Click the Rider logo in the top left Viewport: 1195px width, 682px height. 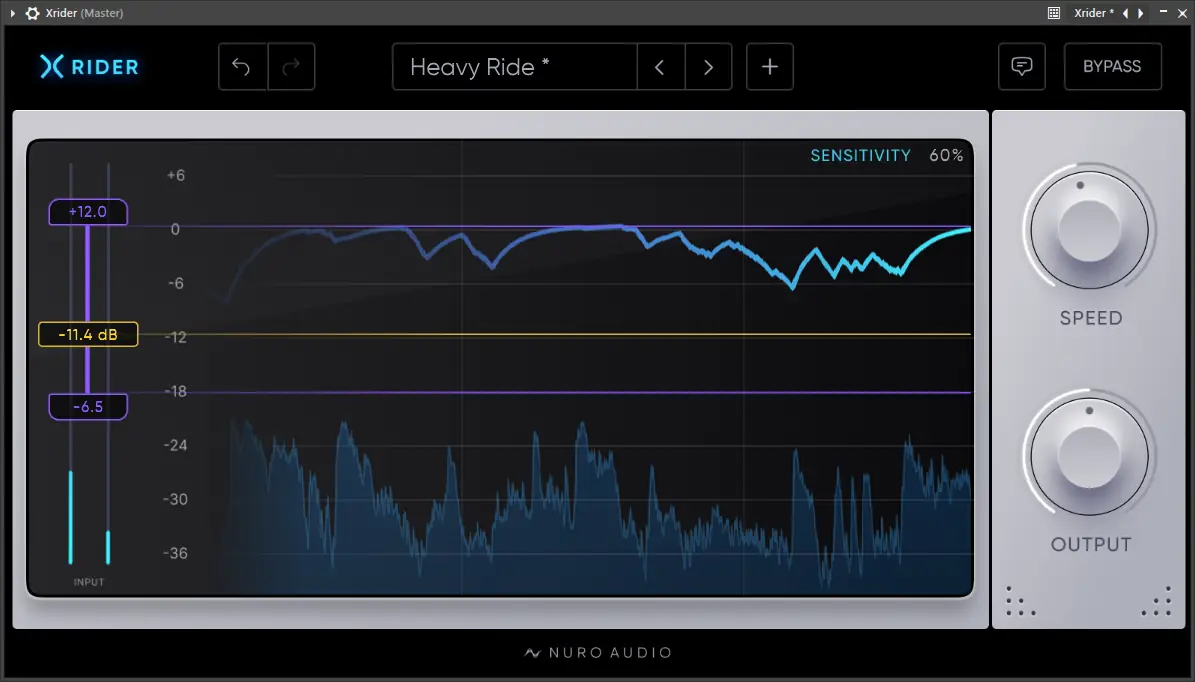coord(88,67)
